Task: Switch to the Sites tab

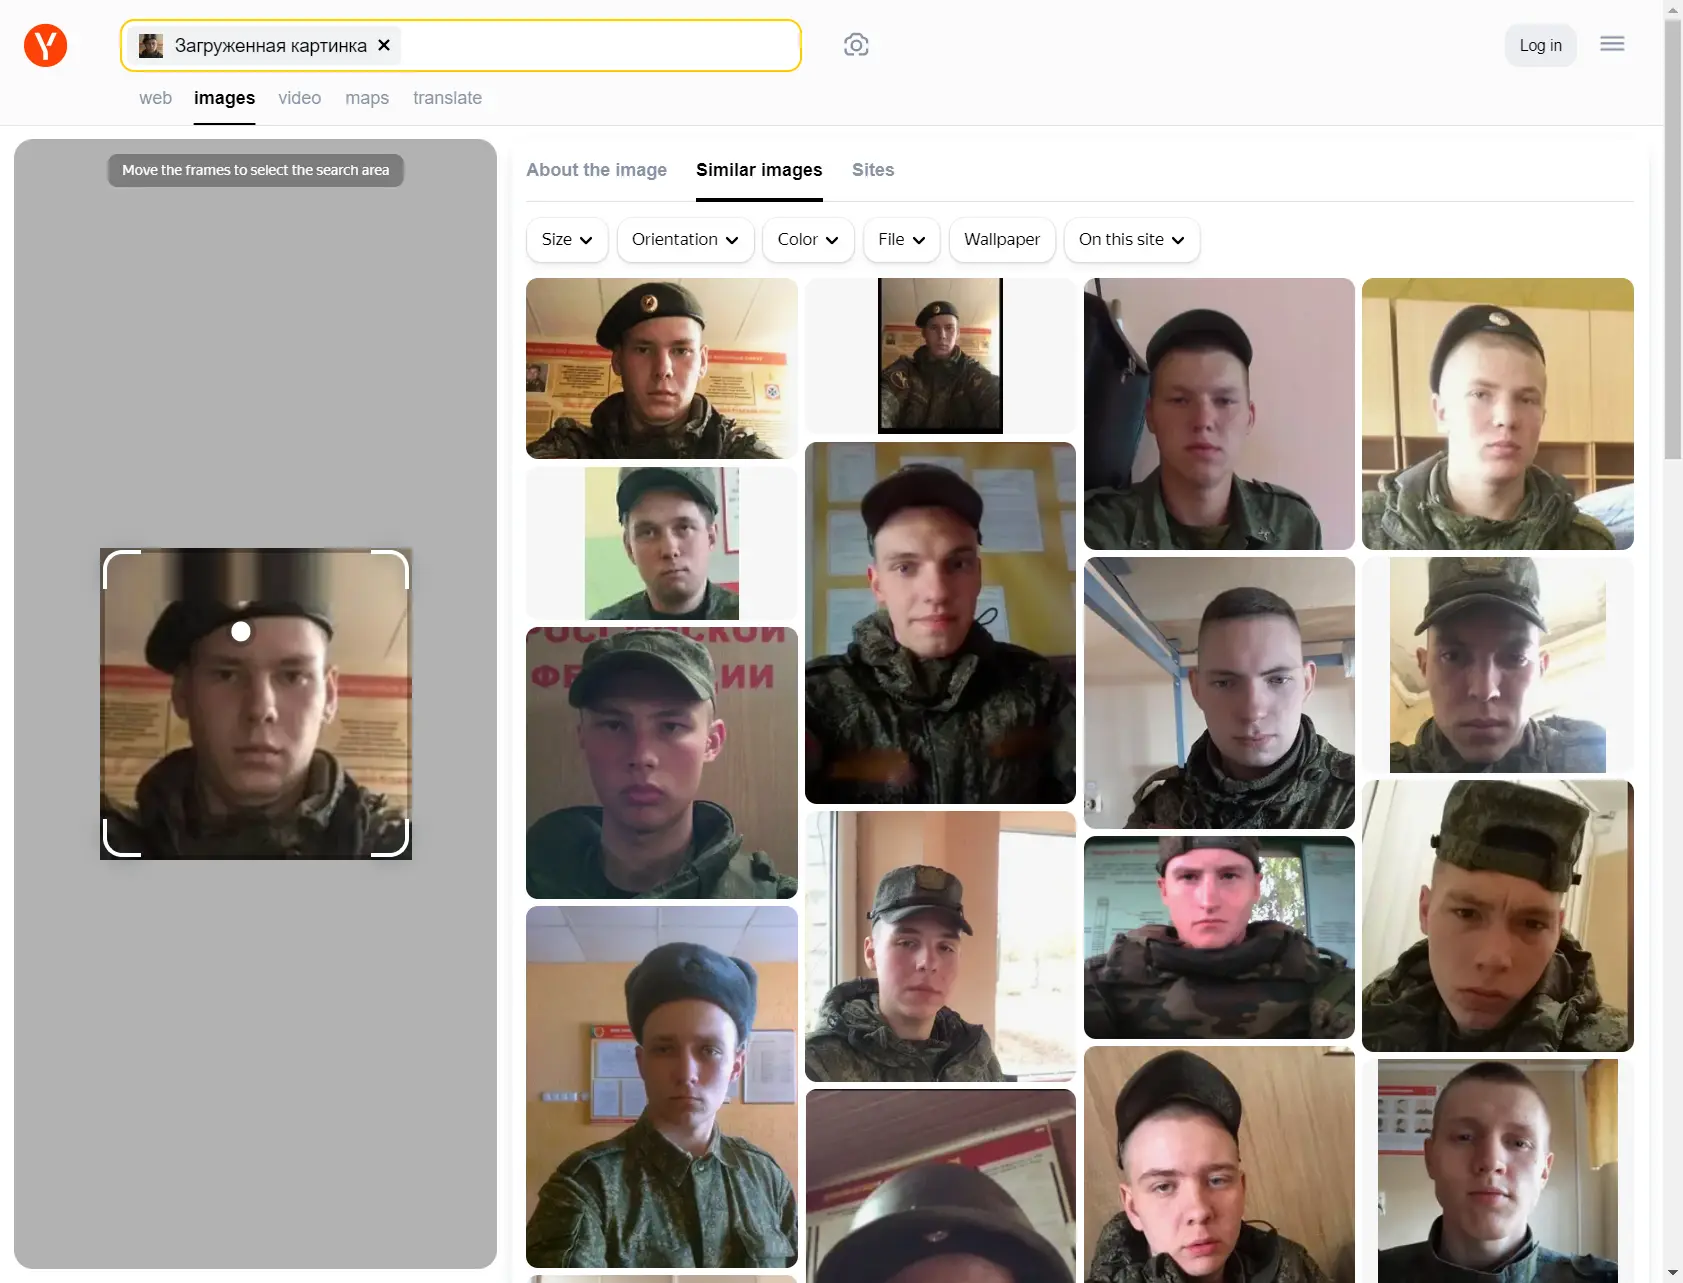Action: pyautogui.click(x=872, y=170)
